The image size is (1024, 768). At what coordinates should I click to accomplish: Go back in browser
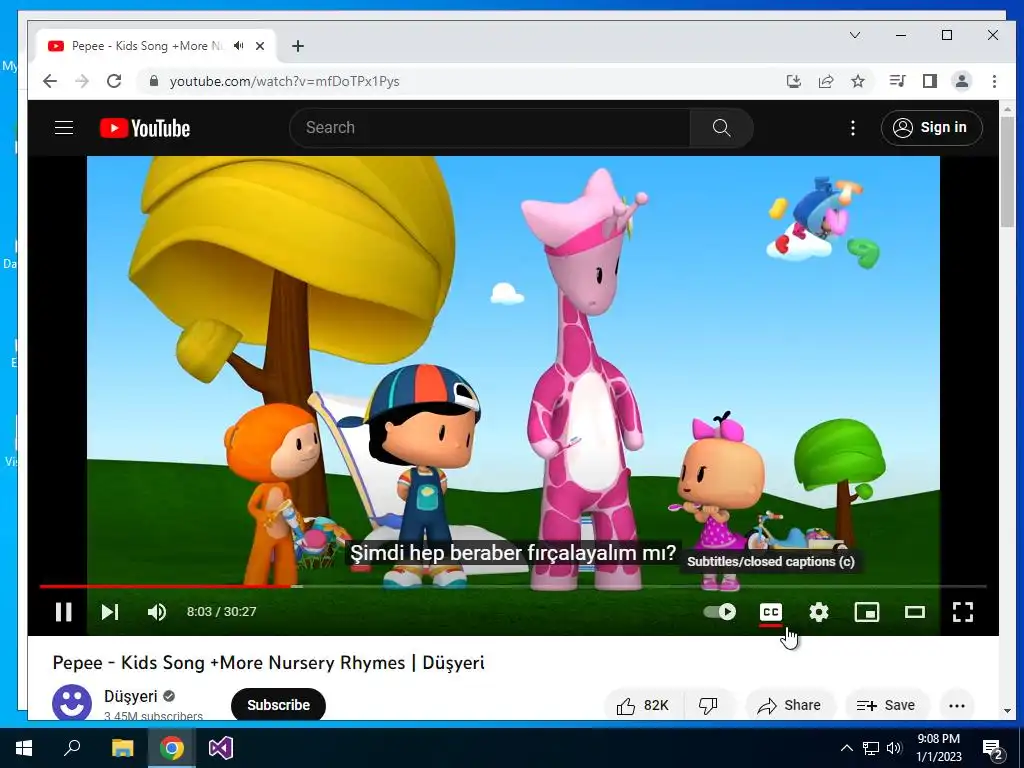(50, 81)
